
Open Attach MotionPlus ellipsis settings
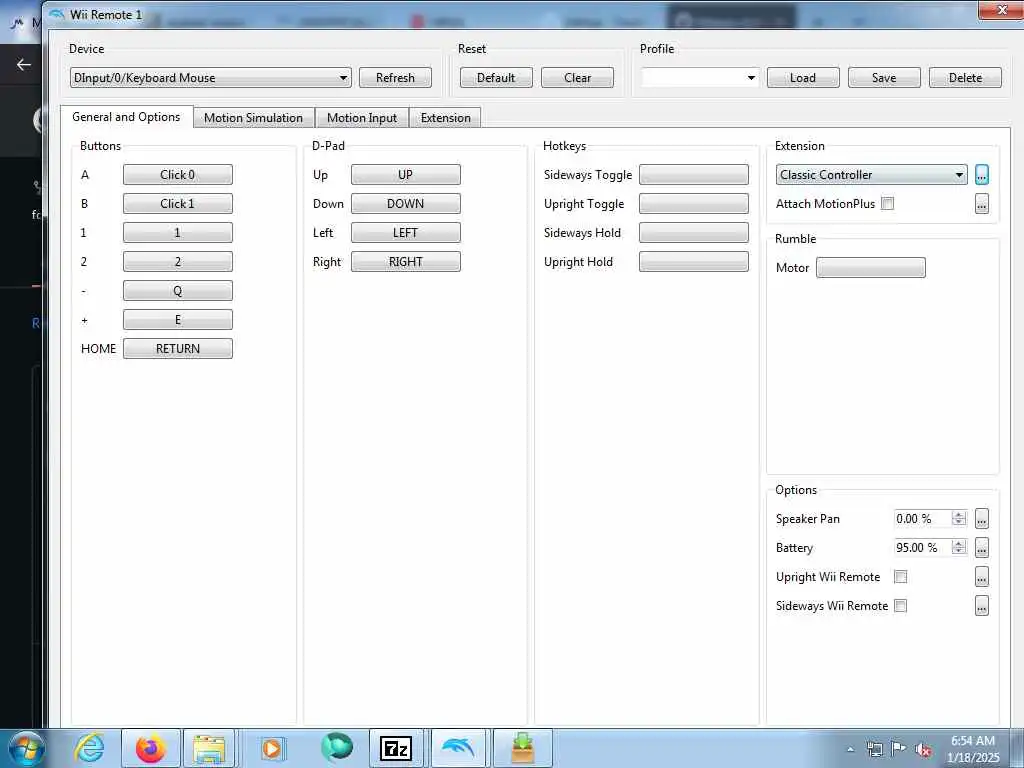pyautogui.click(x=982, y=204)
